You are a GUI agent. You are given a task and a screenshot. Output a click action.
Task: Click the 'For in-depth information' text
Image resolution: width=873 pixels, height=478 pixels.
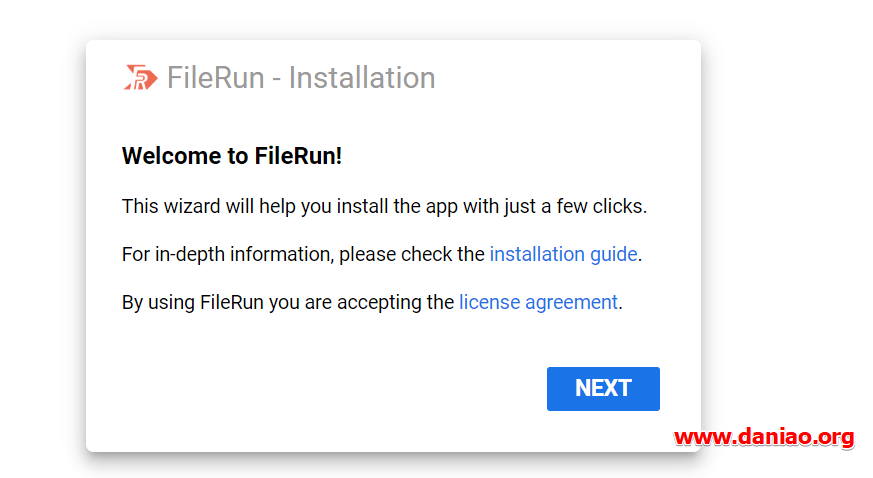click(228, 254)
